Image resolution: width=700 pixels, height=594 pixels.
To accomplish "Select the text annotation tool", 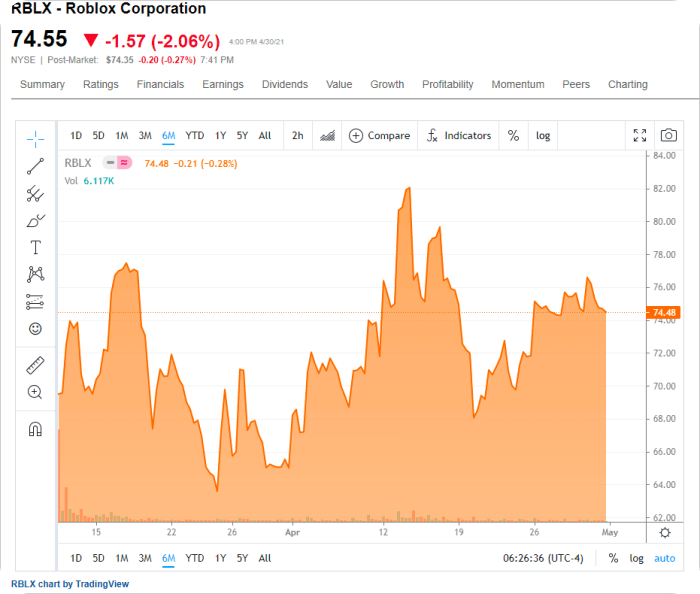I will 35,247.
